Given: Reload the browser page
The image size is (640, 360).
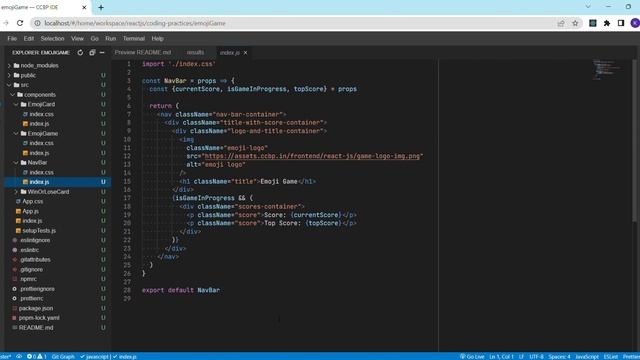Looking at the screenshot, I should [20, 23].
